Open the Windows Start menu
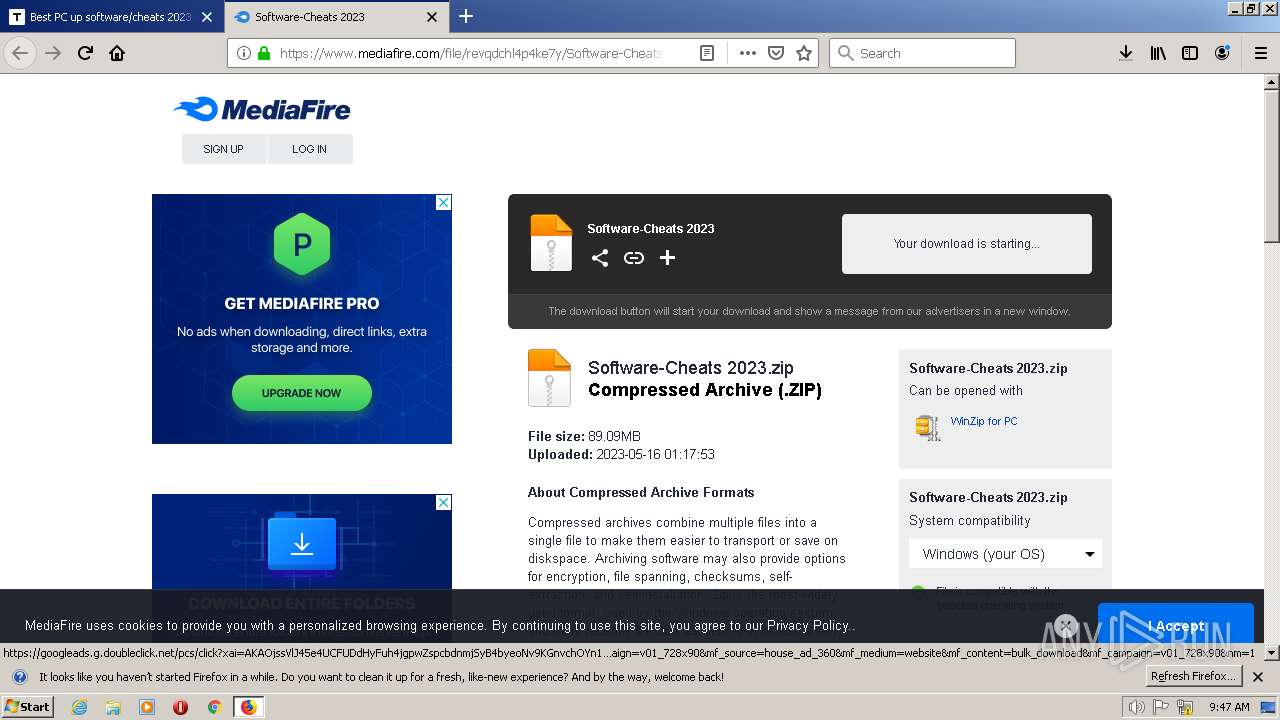This screenshot has width=1280, height=720. point(27,706)
